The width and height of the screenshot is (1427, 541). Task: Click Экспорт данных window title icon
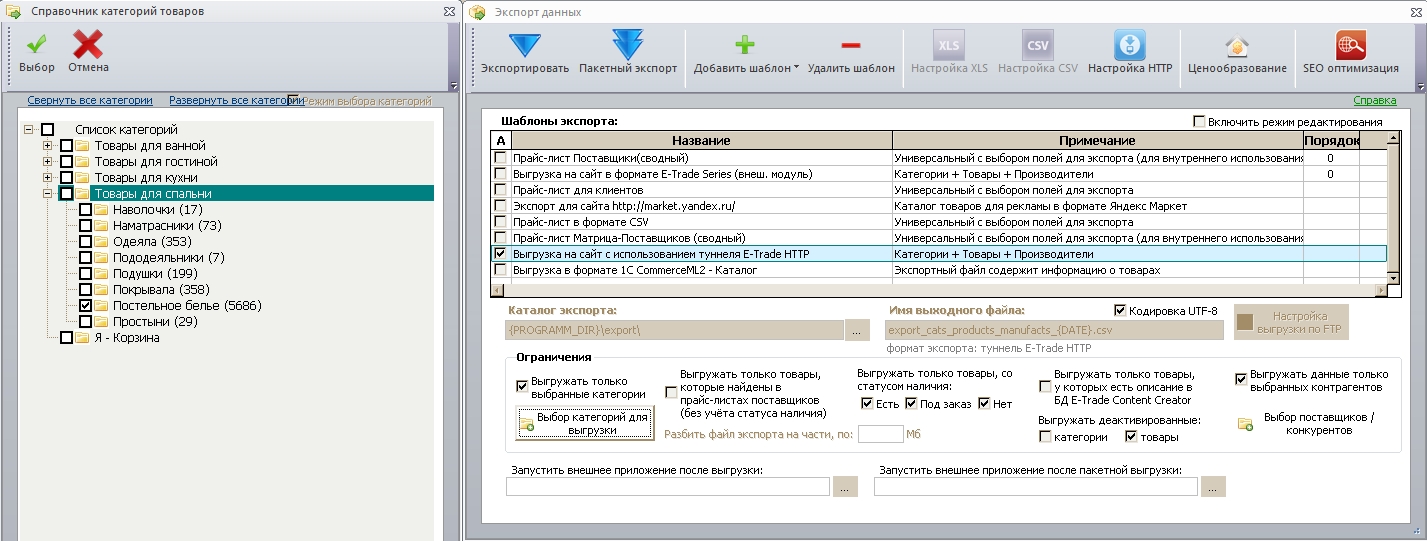click(477, 12)
